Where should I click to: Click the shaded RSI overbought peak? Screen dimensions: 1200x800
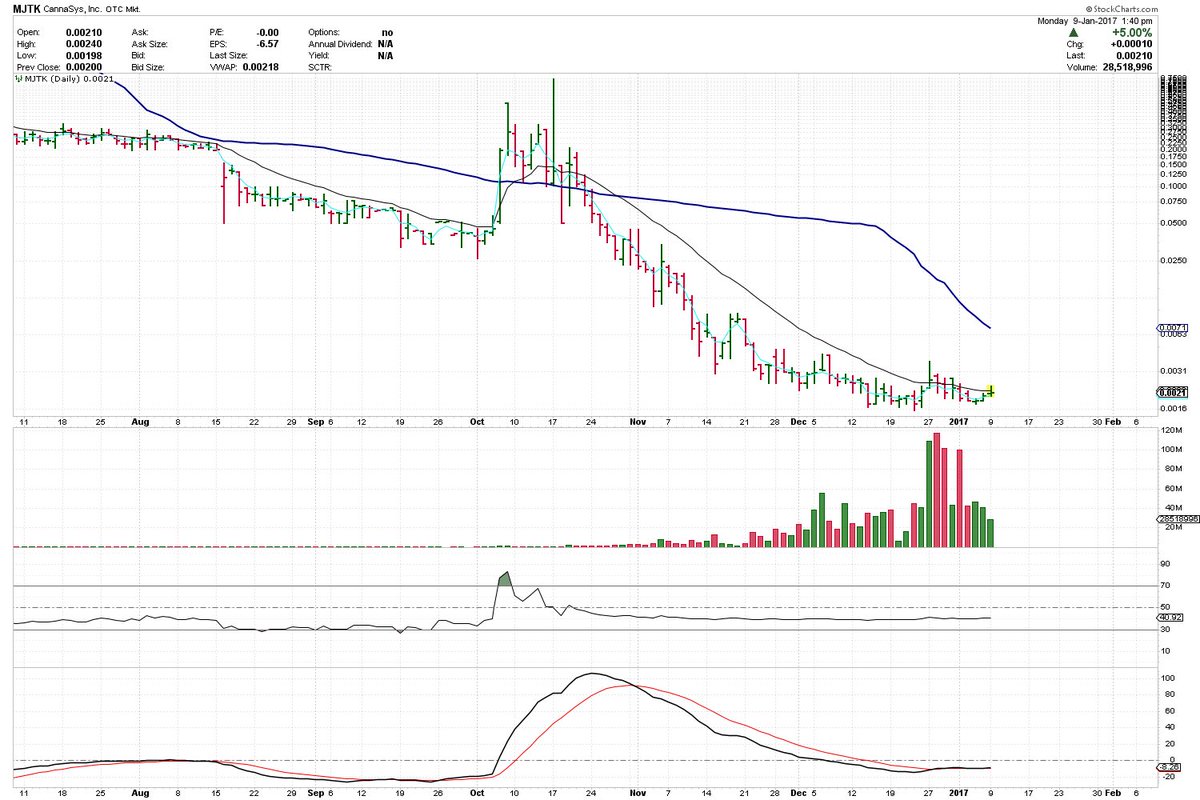point(506,579)
